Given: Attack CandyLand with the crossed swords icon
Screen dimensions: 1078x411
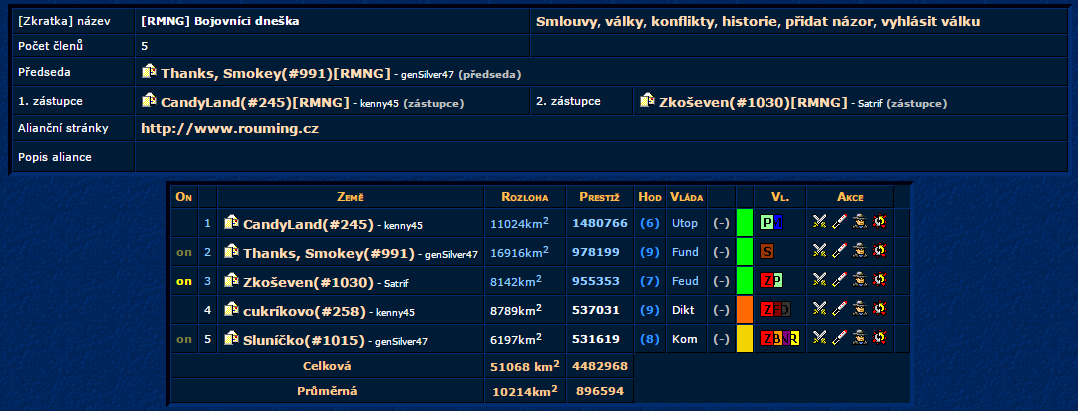Looking at the screenshot, I should click(818, 221).
